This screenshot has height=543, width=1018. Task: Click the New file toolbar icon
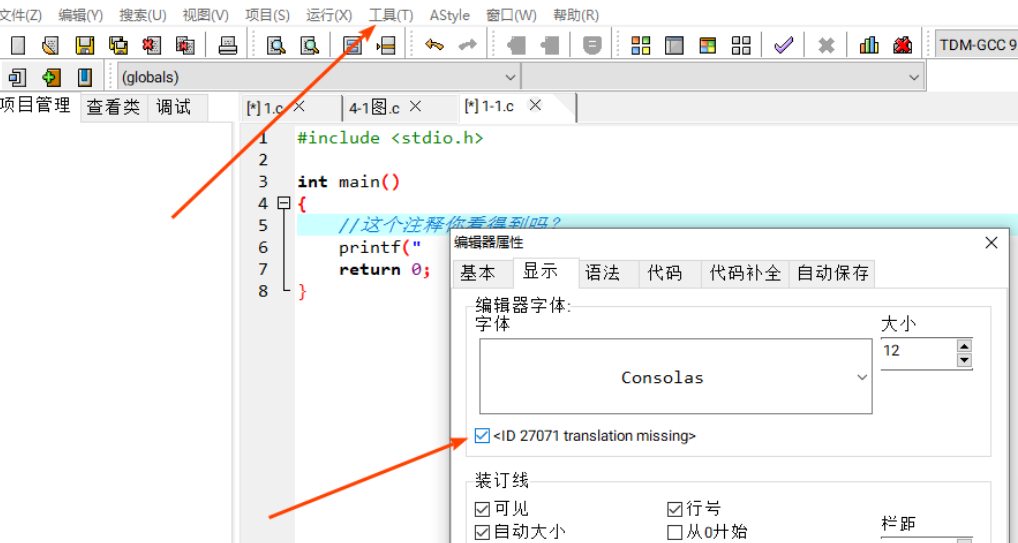point(18,45)
